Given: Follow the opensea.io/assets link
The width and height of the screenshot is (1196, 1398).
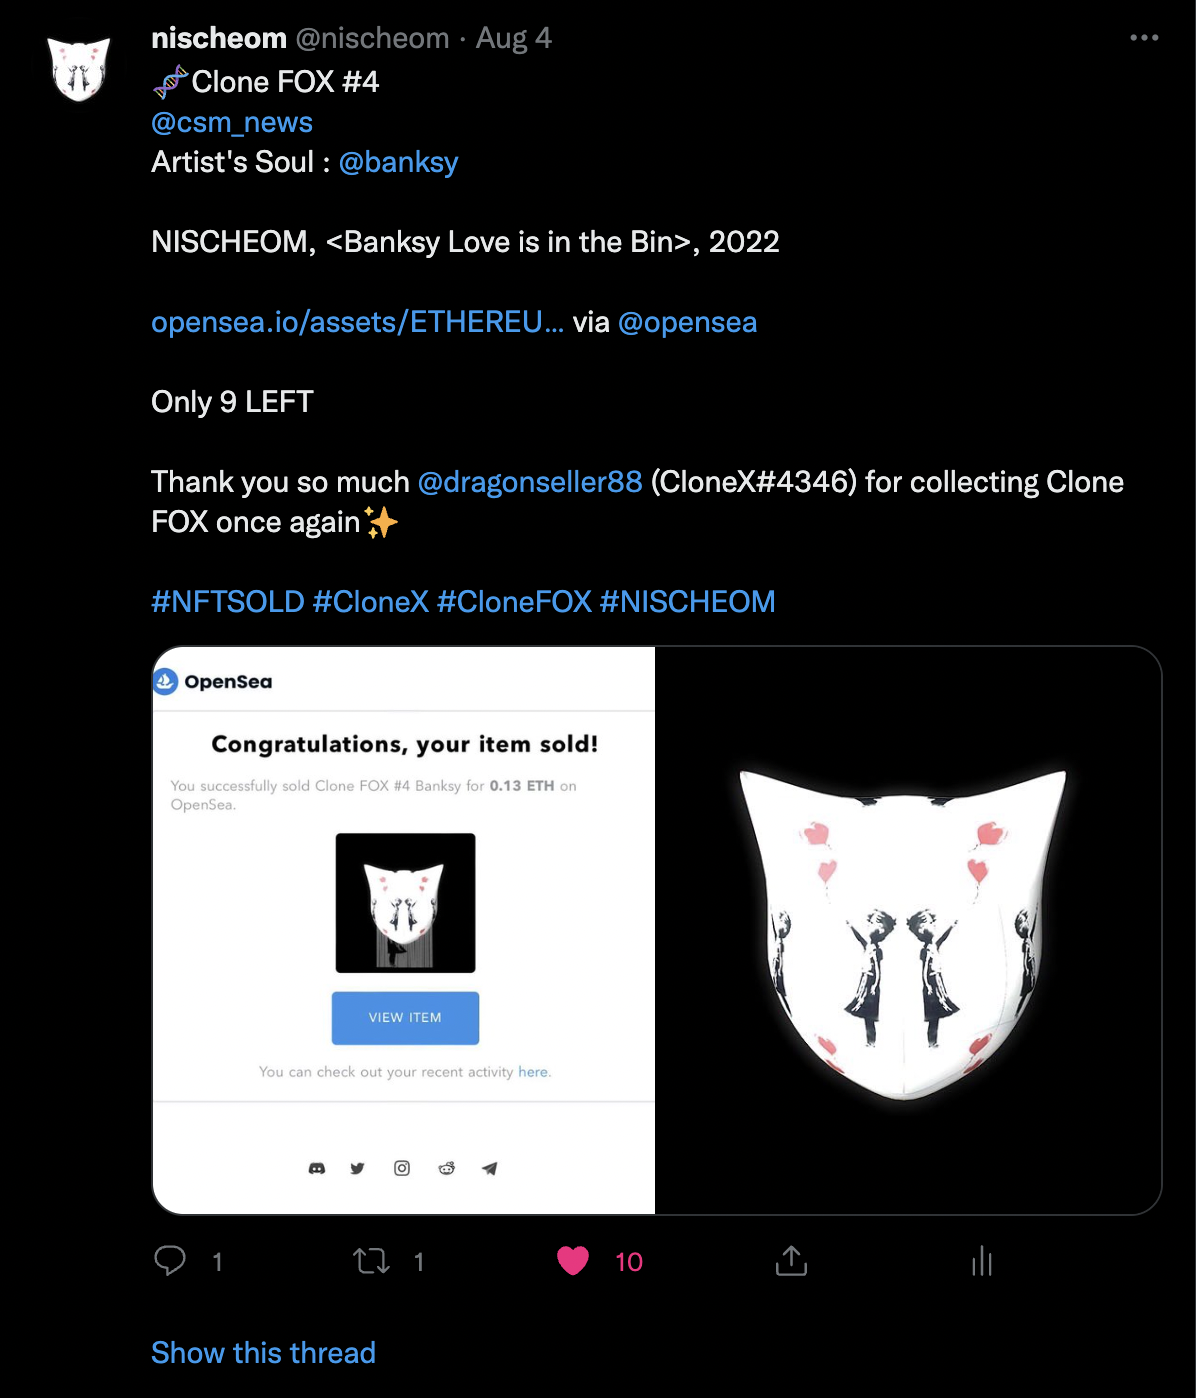Looking at the screenshot, I should coord(357,322).
